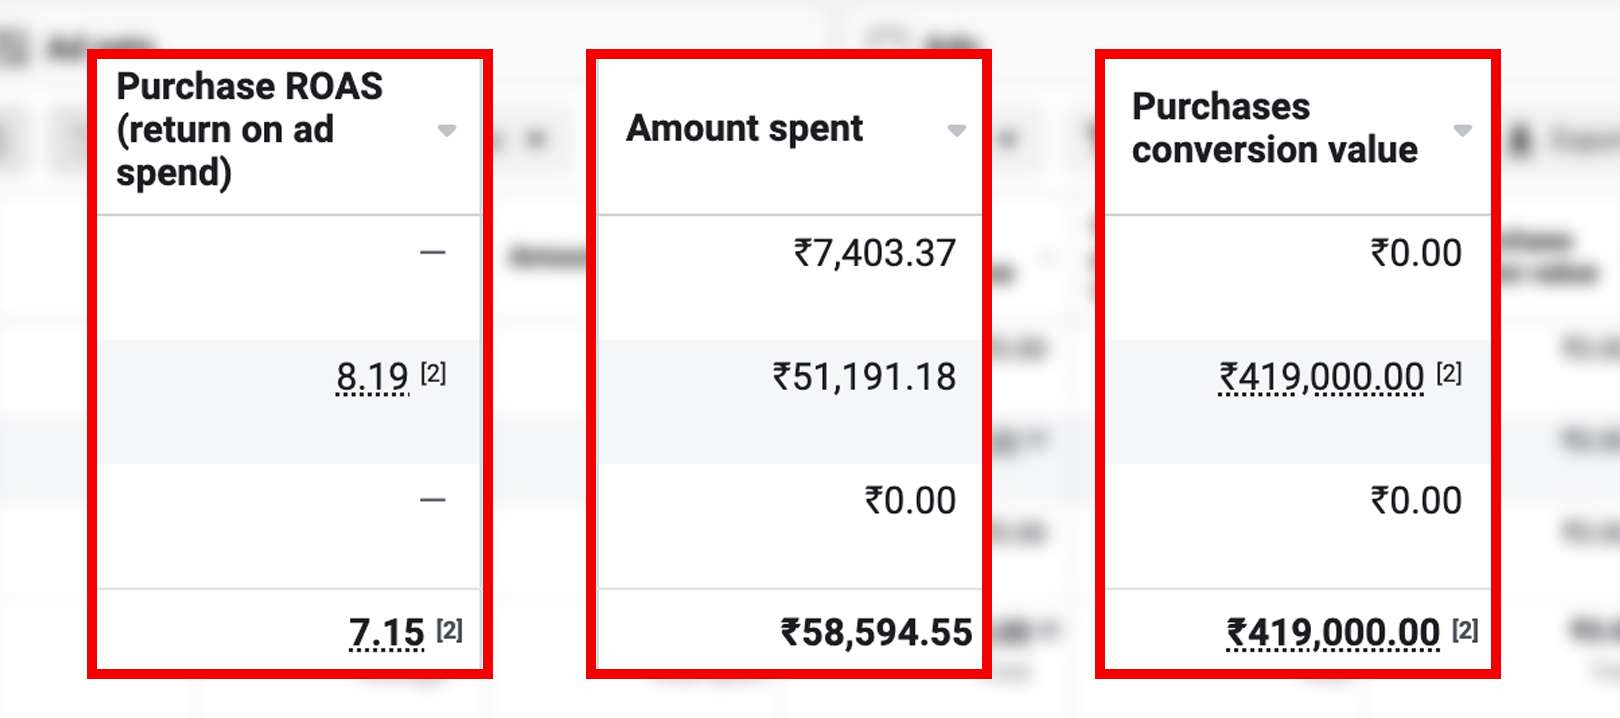The width and height of the screenshot is (1620, 718).
Task: Click the 8.19 ROAS value
Action: click(372, 377)
